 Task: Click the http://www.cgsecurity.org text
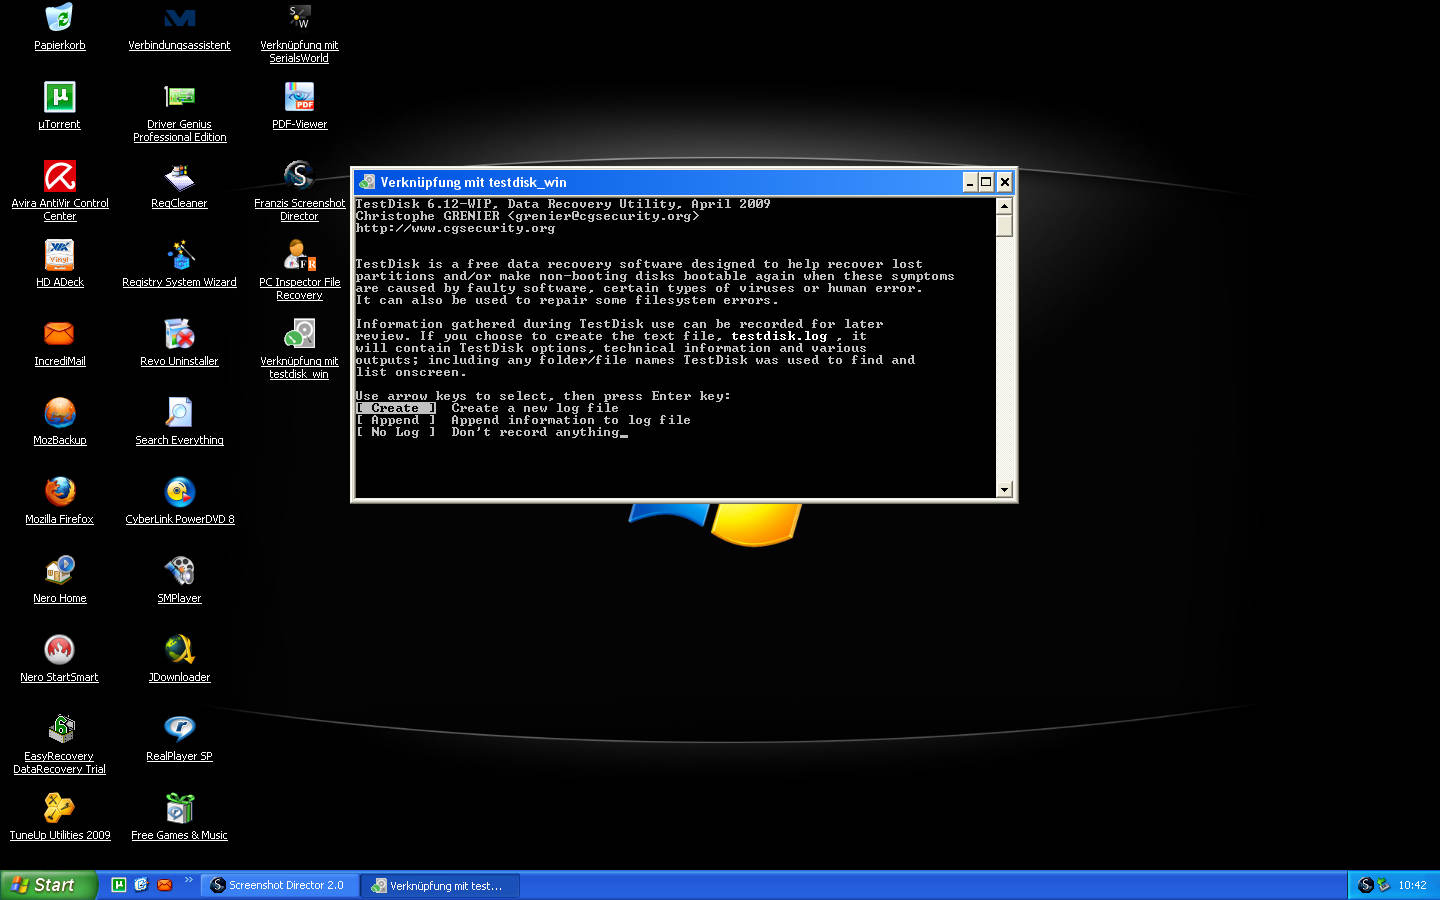pyautogui.click(x=455, y=228)
